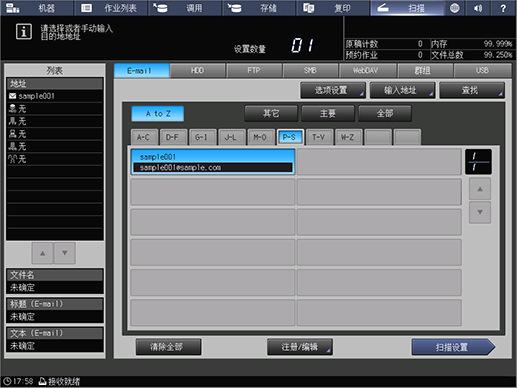Open the 存储 store tab
Viewport: 517px width, 388px height.
(259, 8)
